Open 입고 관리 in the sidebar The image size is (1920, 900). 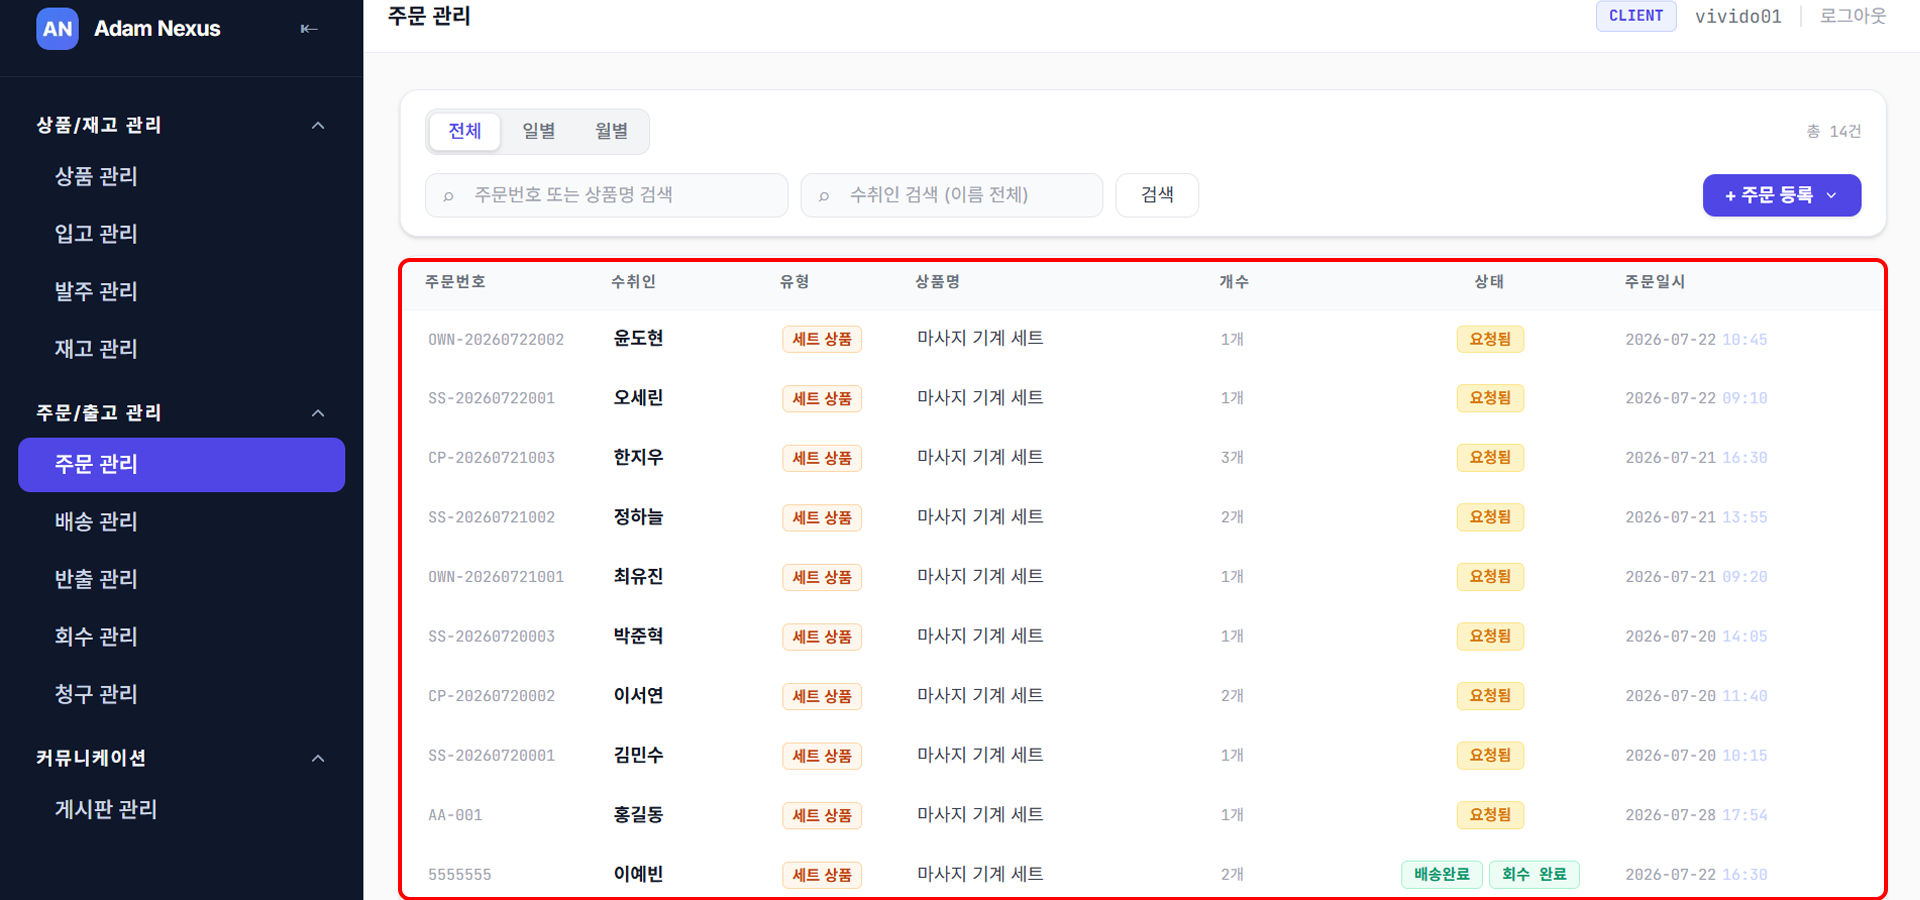point(96,234)
